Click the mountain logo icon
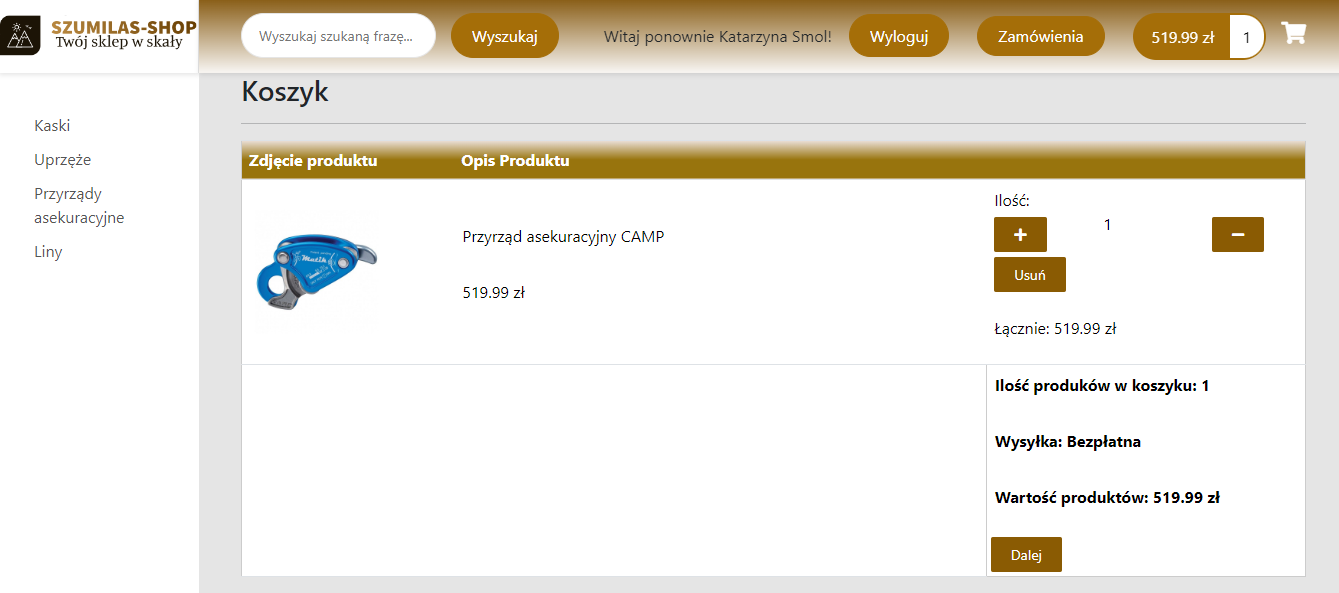 [x=21, y=36]
